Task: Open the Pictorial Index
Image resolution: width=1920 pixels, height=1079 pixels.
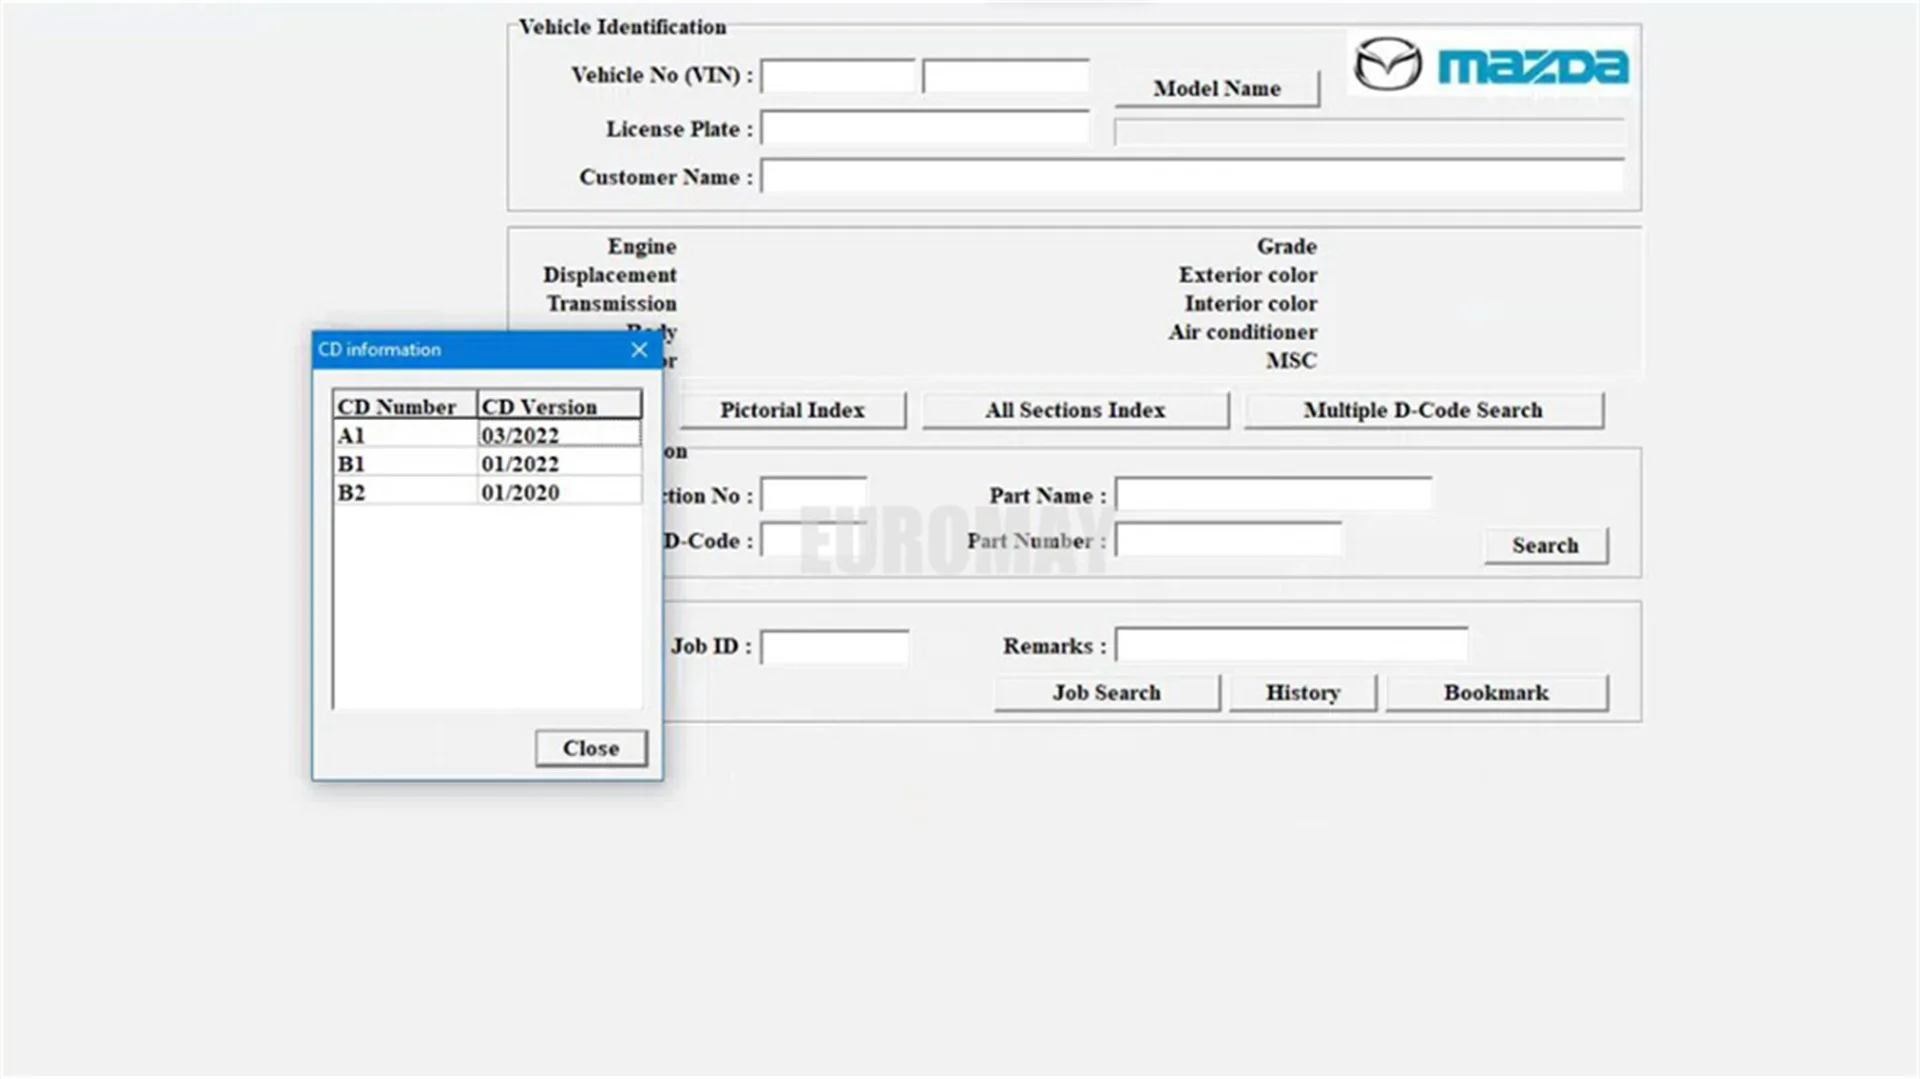Action: click(792, 410)
